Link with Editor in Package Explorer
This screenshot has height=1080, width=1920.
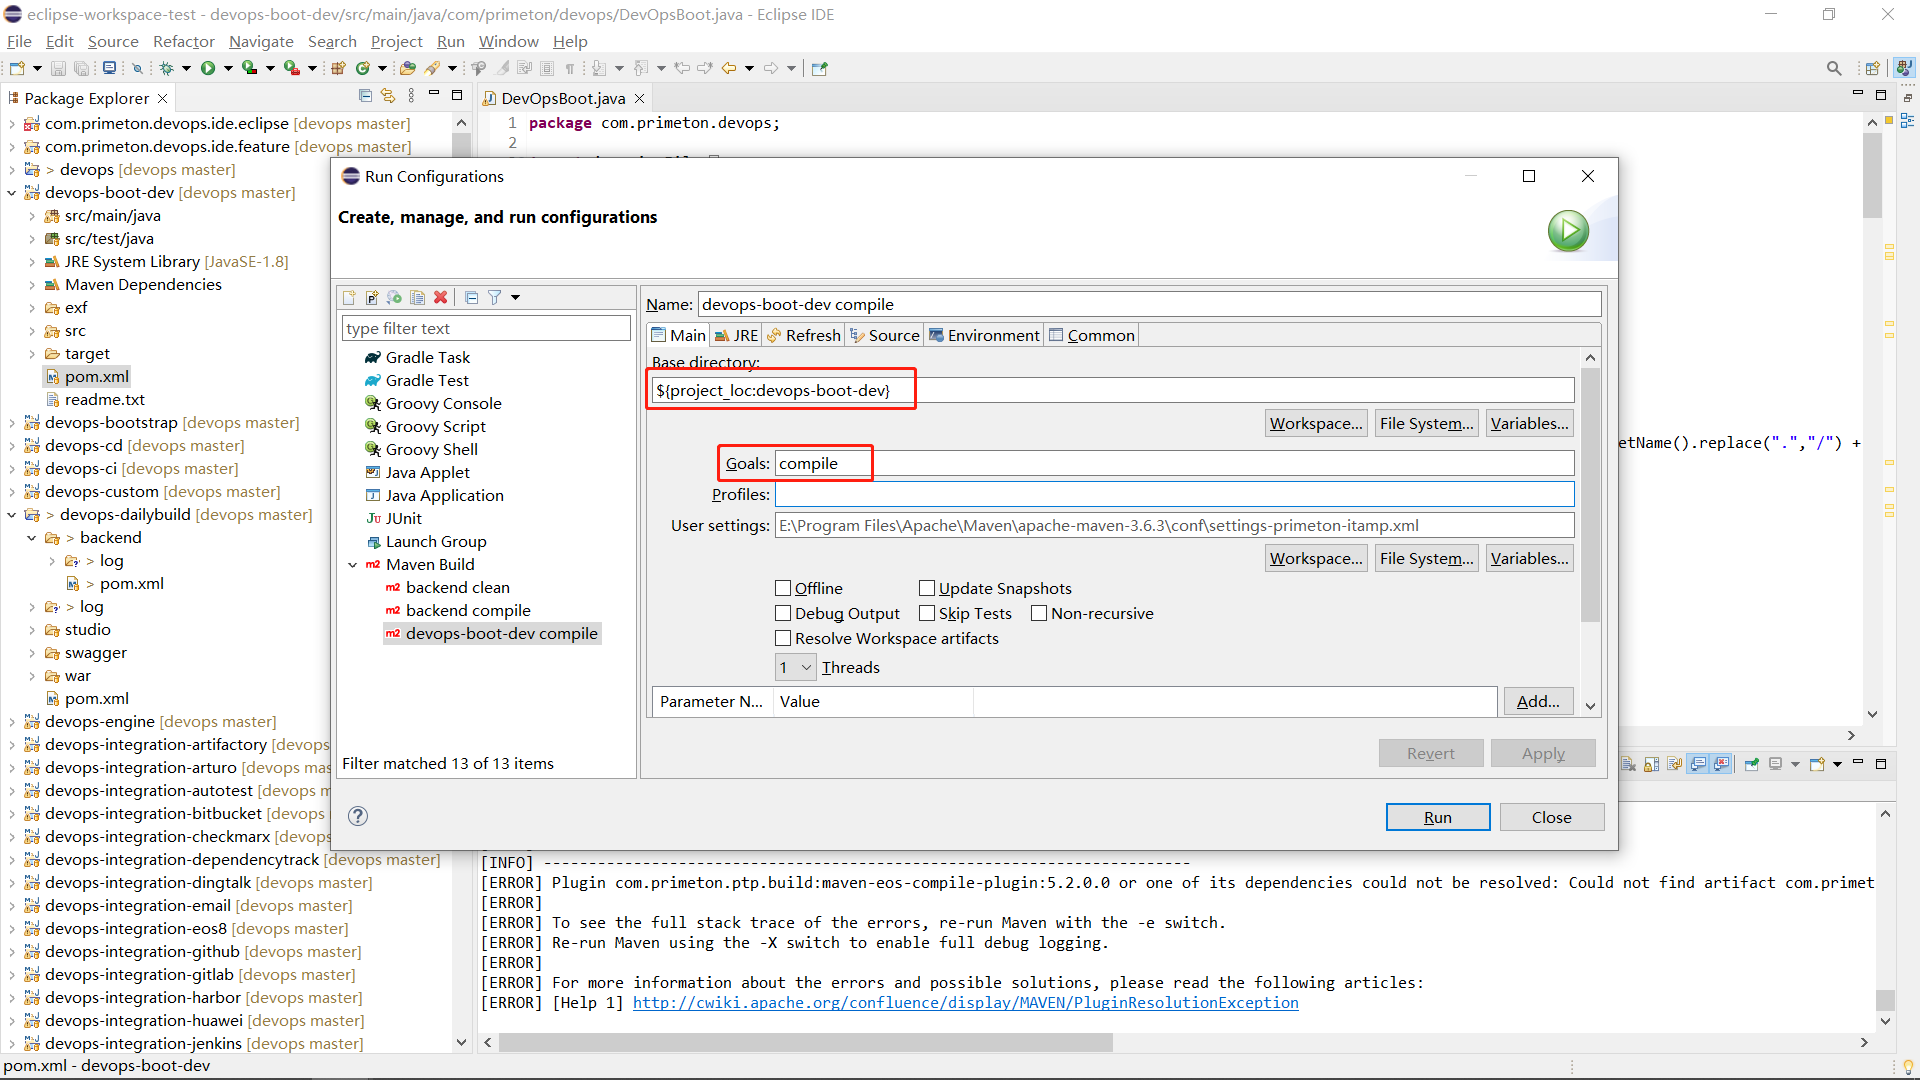point(388,96)
